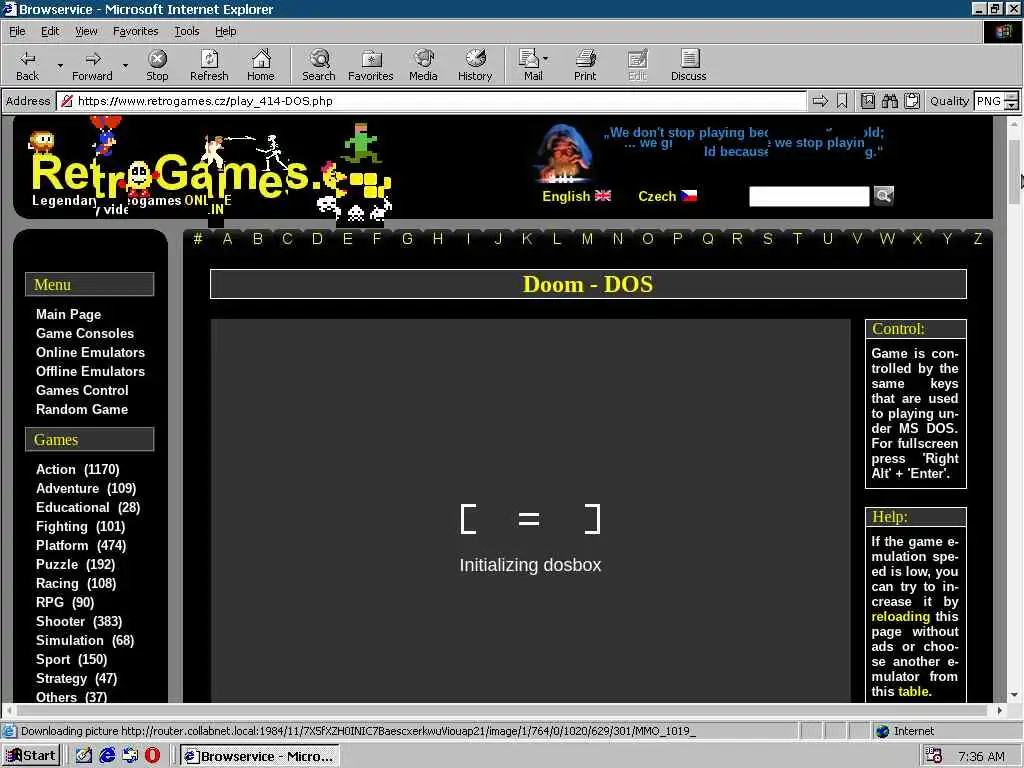Go to the Home page icon
1024x768 pixels.
261,65
